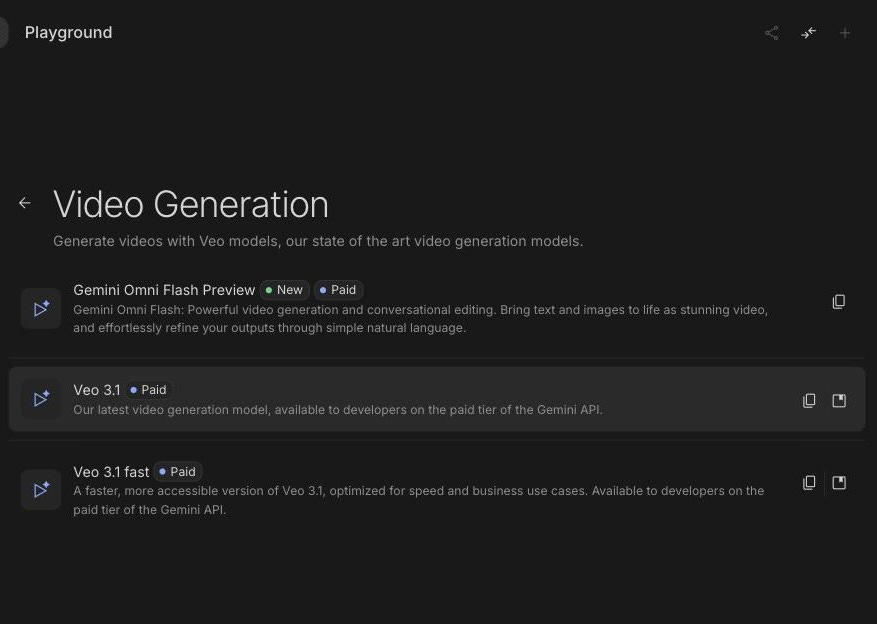The height and width of the screenshot is (624, 877).
Task: Click the Paid badge on Gemini Omni Flash Preview
Action: pos(338,290)
